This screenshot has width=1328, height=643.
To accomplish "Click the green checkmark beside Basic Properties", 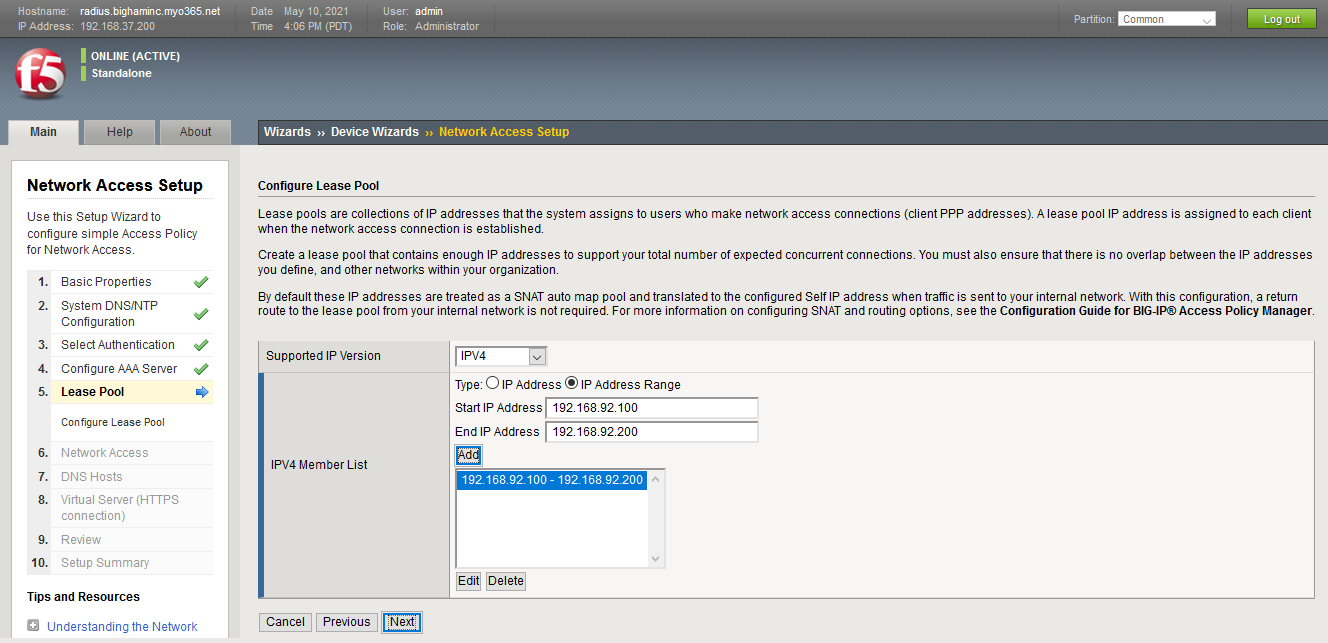I will 200,282.
